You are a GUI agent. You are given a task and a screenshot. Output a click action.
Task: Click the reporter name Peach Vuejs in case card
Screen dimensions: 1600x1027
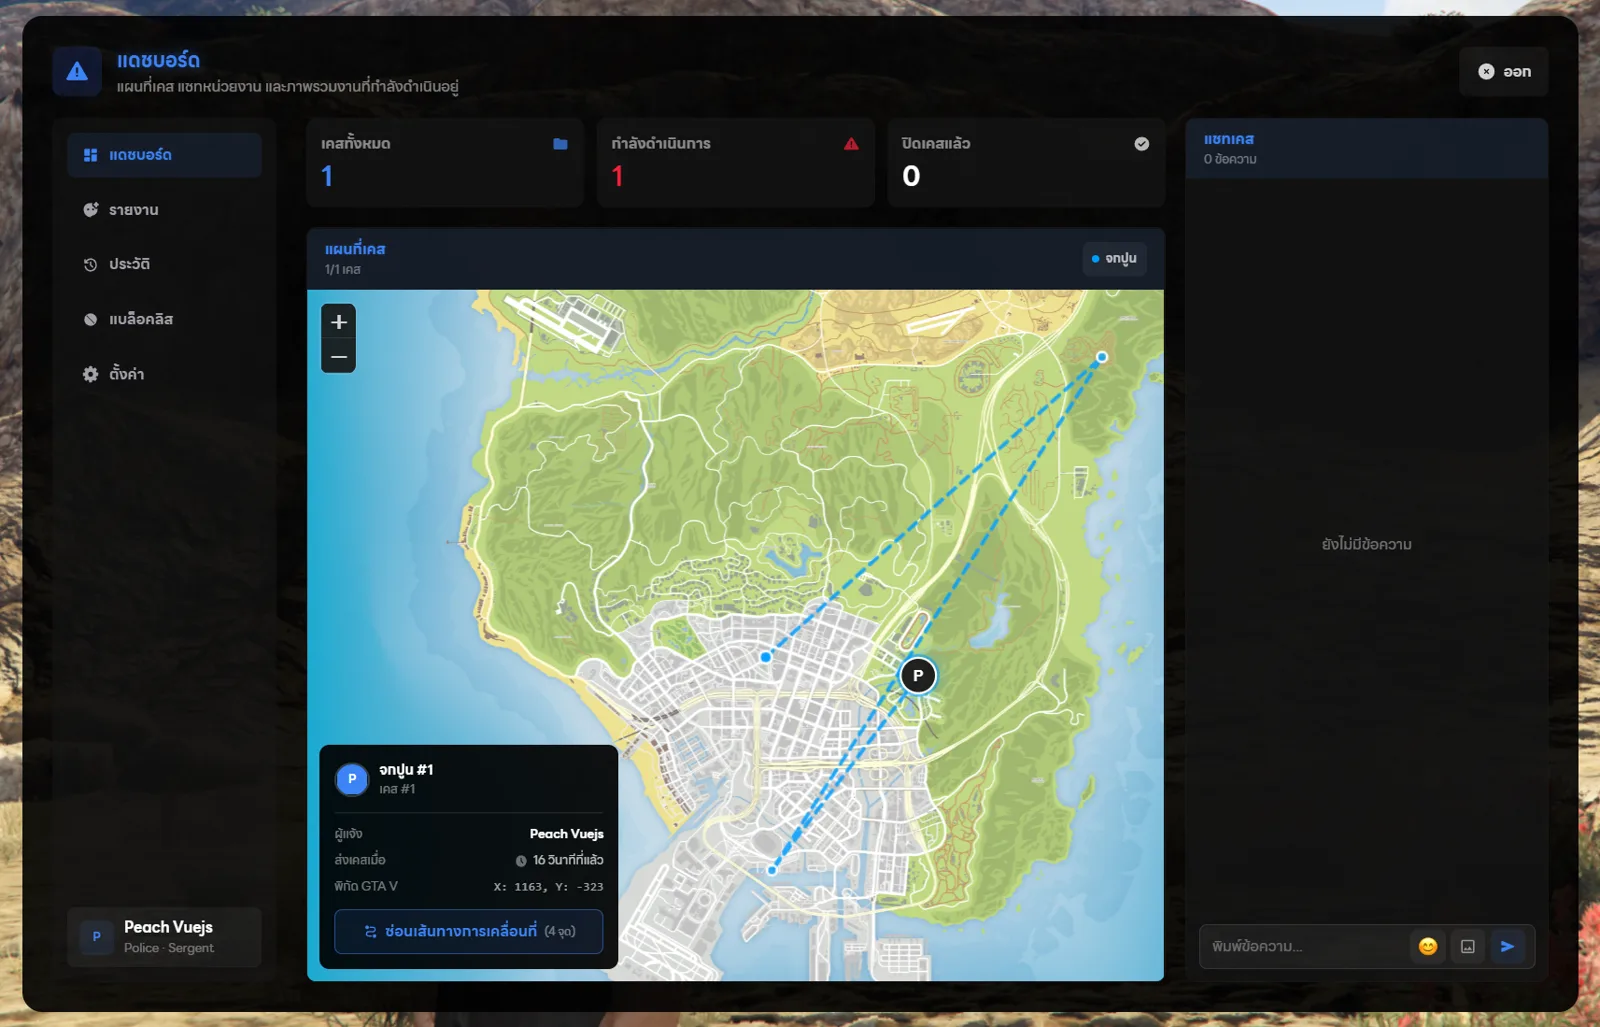pyautogui.click(x=566, y=834)
